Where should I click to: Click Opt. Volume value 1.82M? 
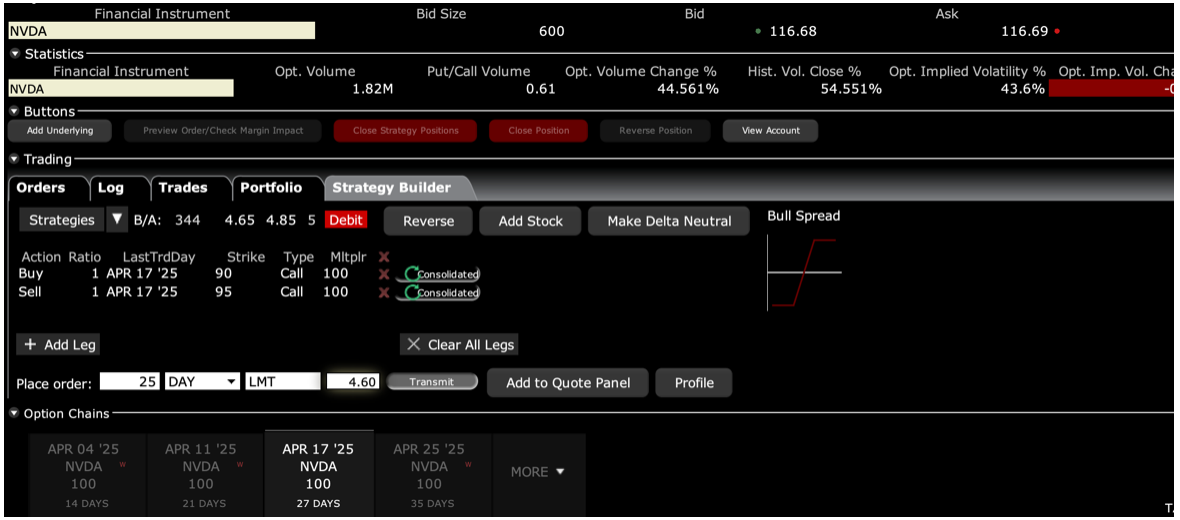(x=373, y=89)
